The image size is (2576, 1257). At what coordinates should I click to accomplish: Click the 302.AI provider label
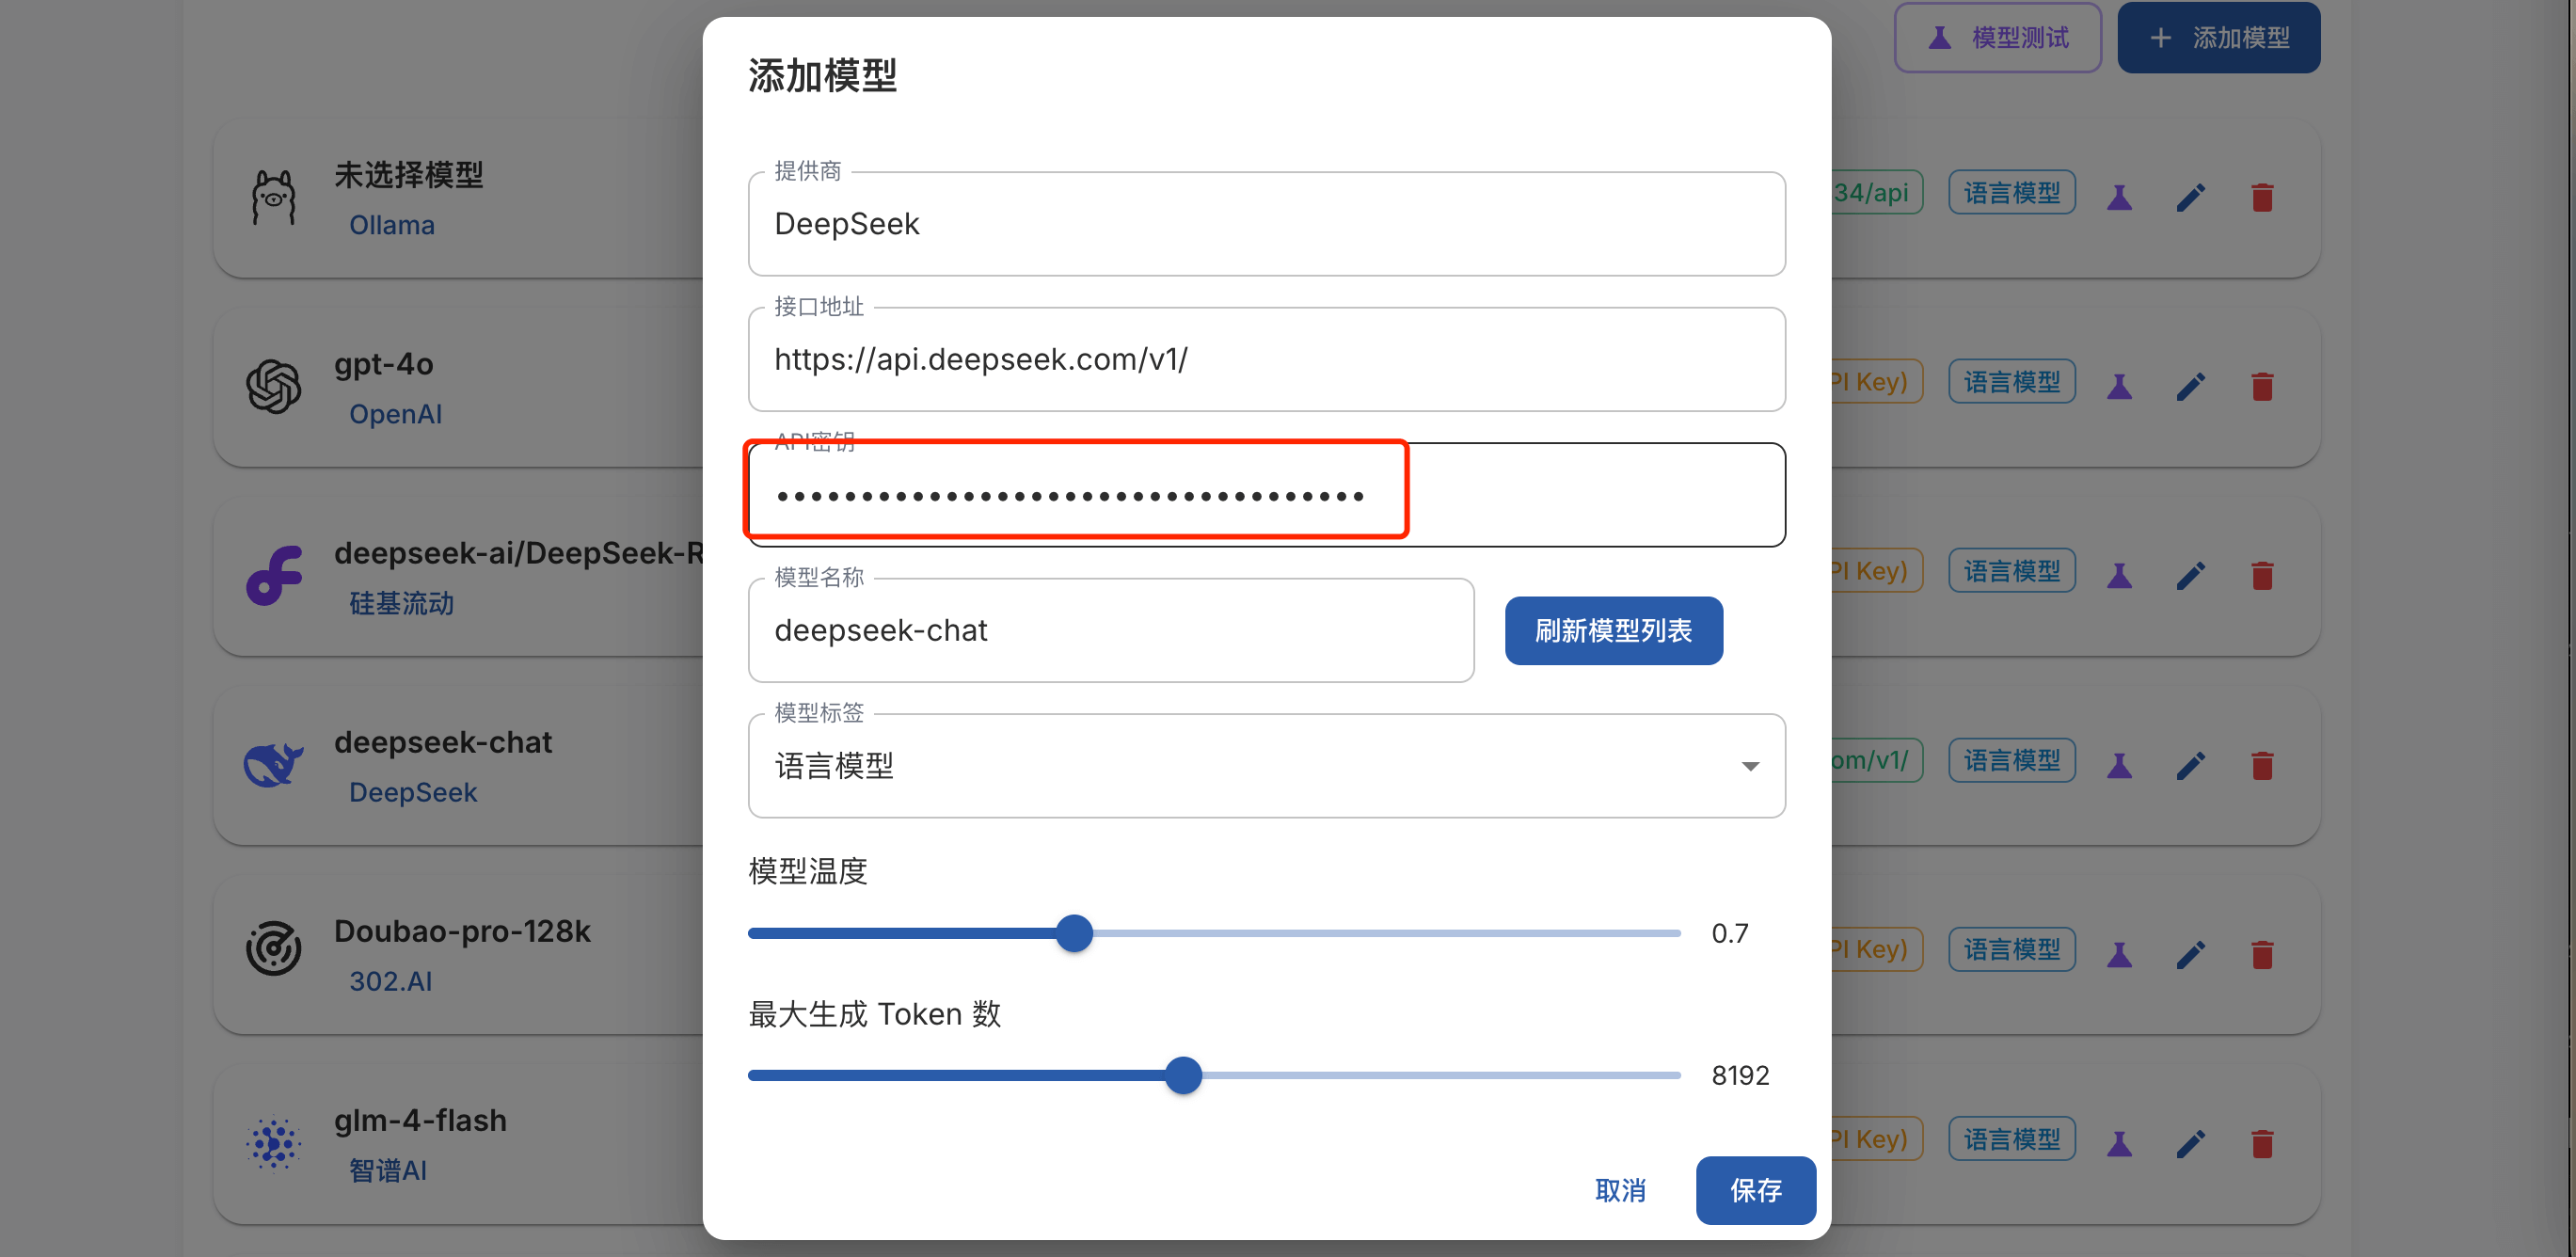pos(390,981)
